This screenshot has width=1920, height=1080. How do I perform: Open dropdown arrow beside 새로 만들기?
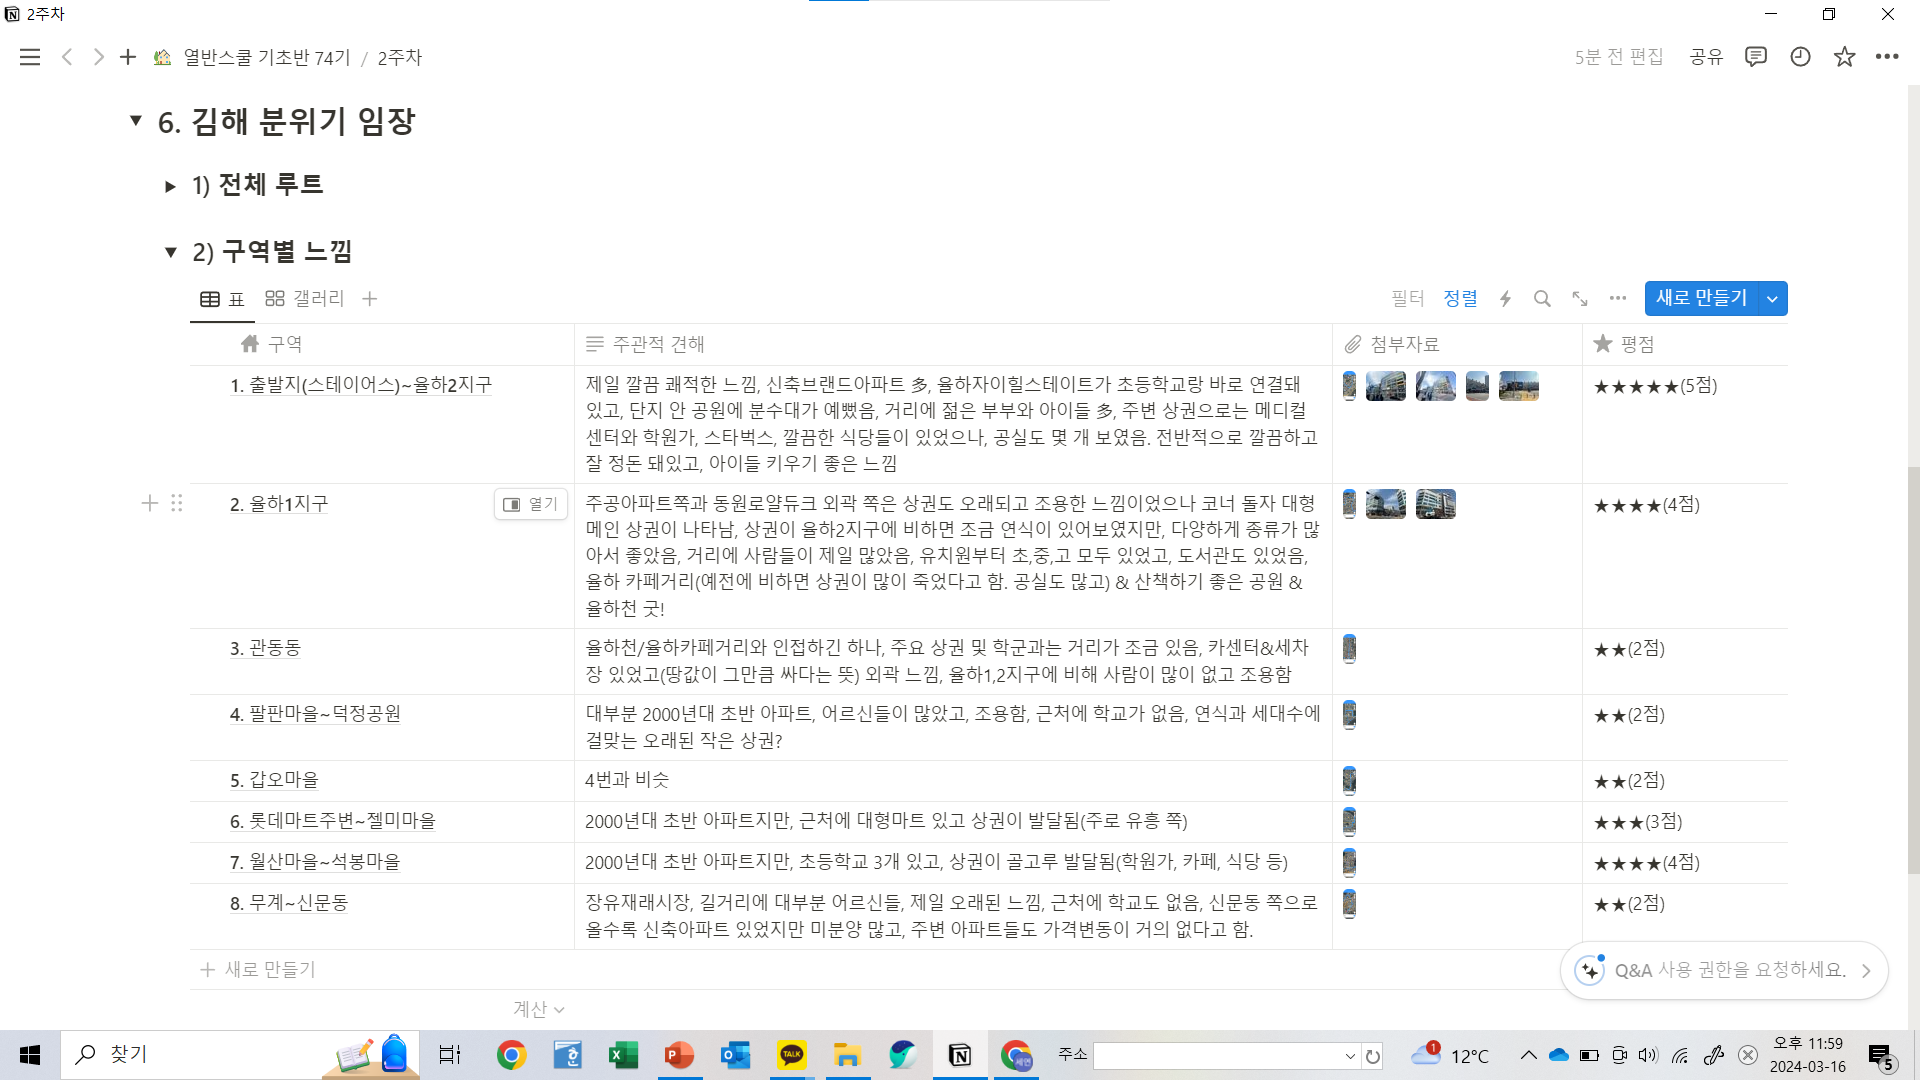click(1772, 299)
